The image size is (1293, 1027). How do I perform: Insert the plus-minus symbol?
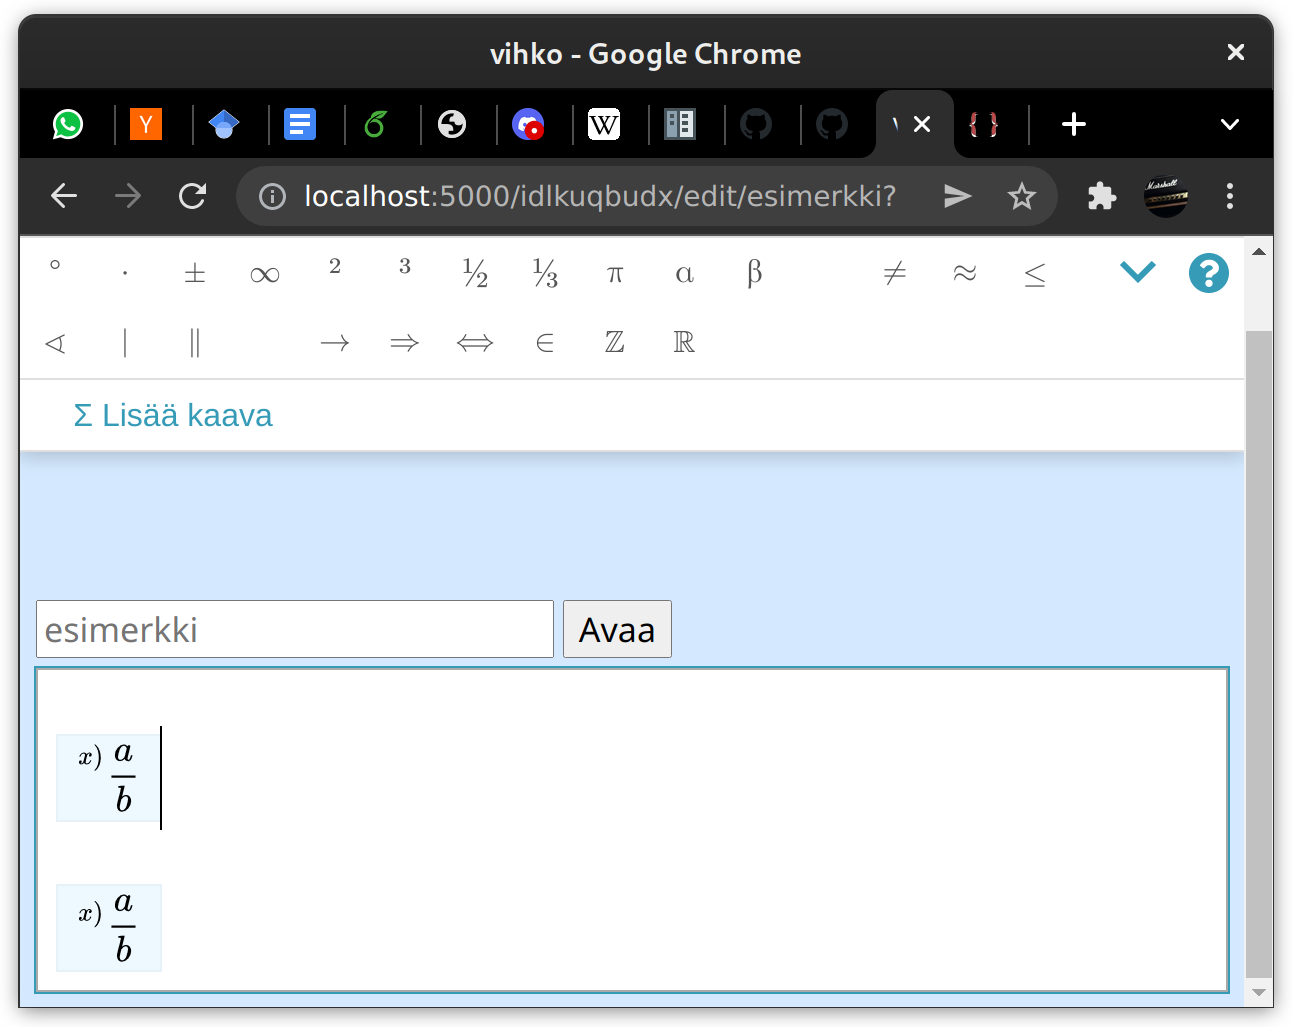tap(194, 272)
